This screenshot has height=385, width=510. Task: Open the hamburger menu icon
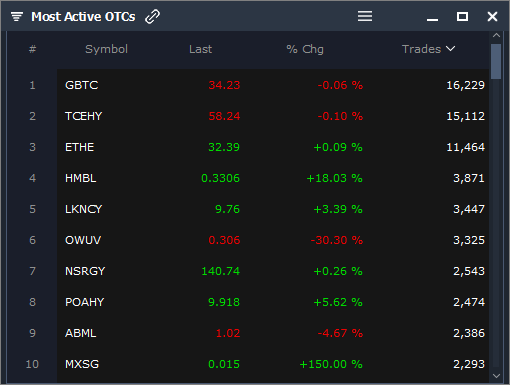click(365, 16)
